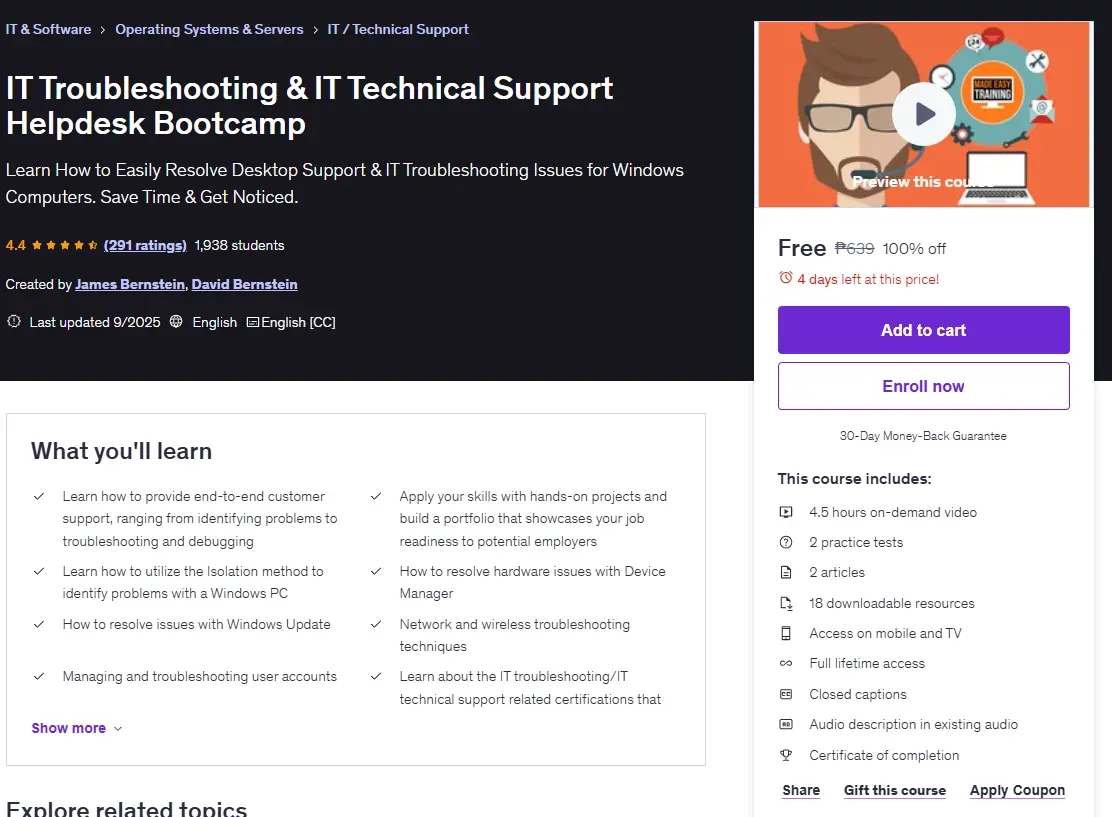Click the Share button
The width and height of the screenshot is (1112, 817).
pyautogui.click(x=801, y=790)
